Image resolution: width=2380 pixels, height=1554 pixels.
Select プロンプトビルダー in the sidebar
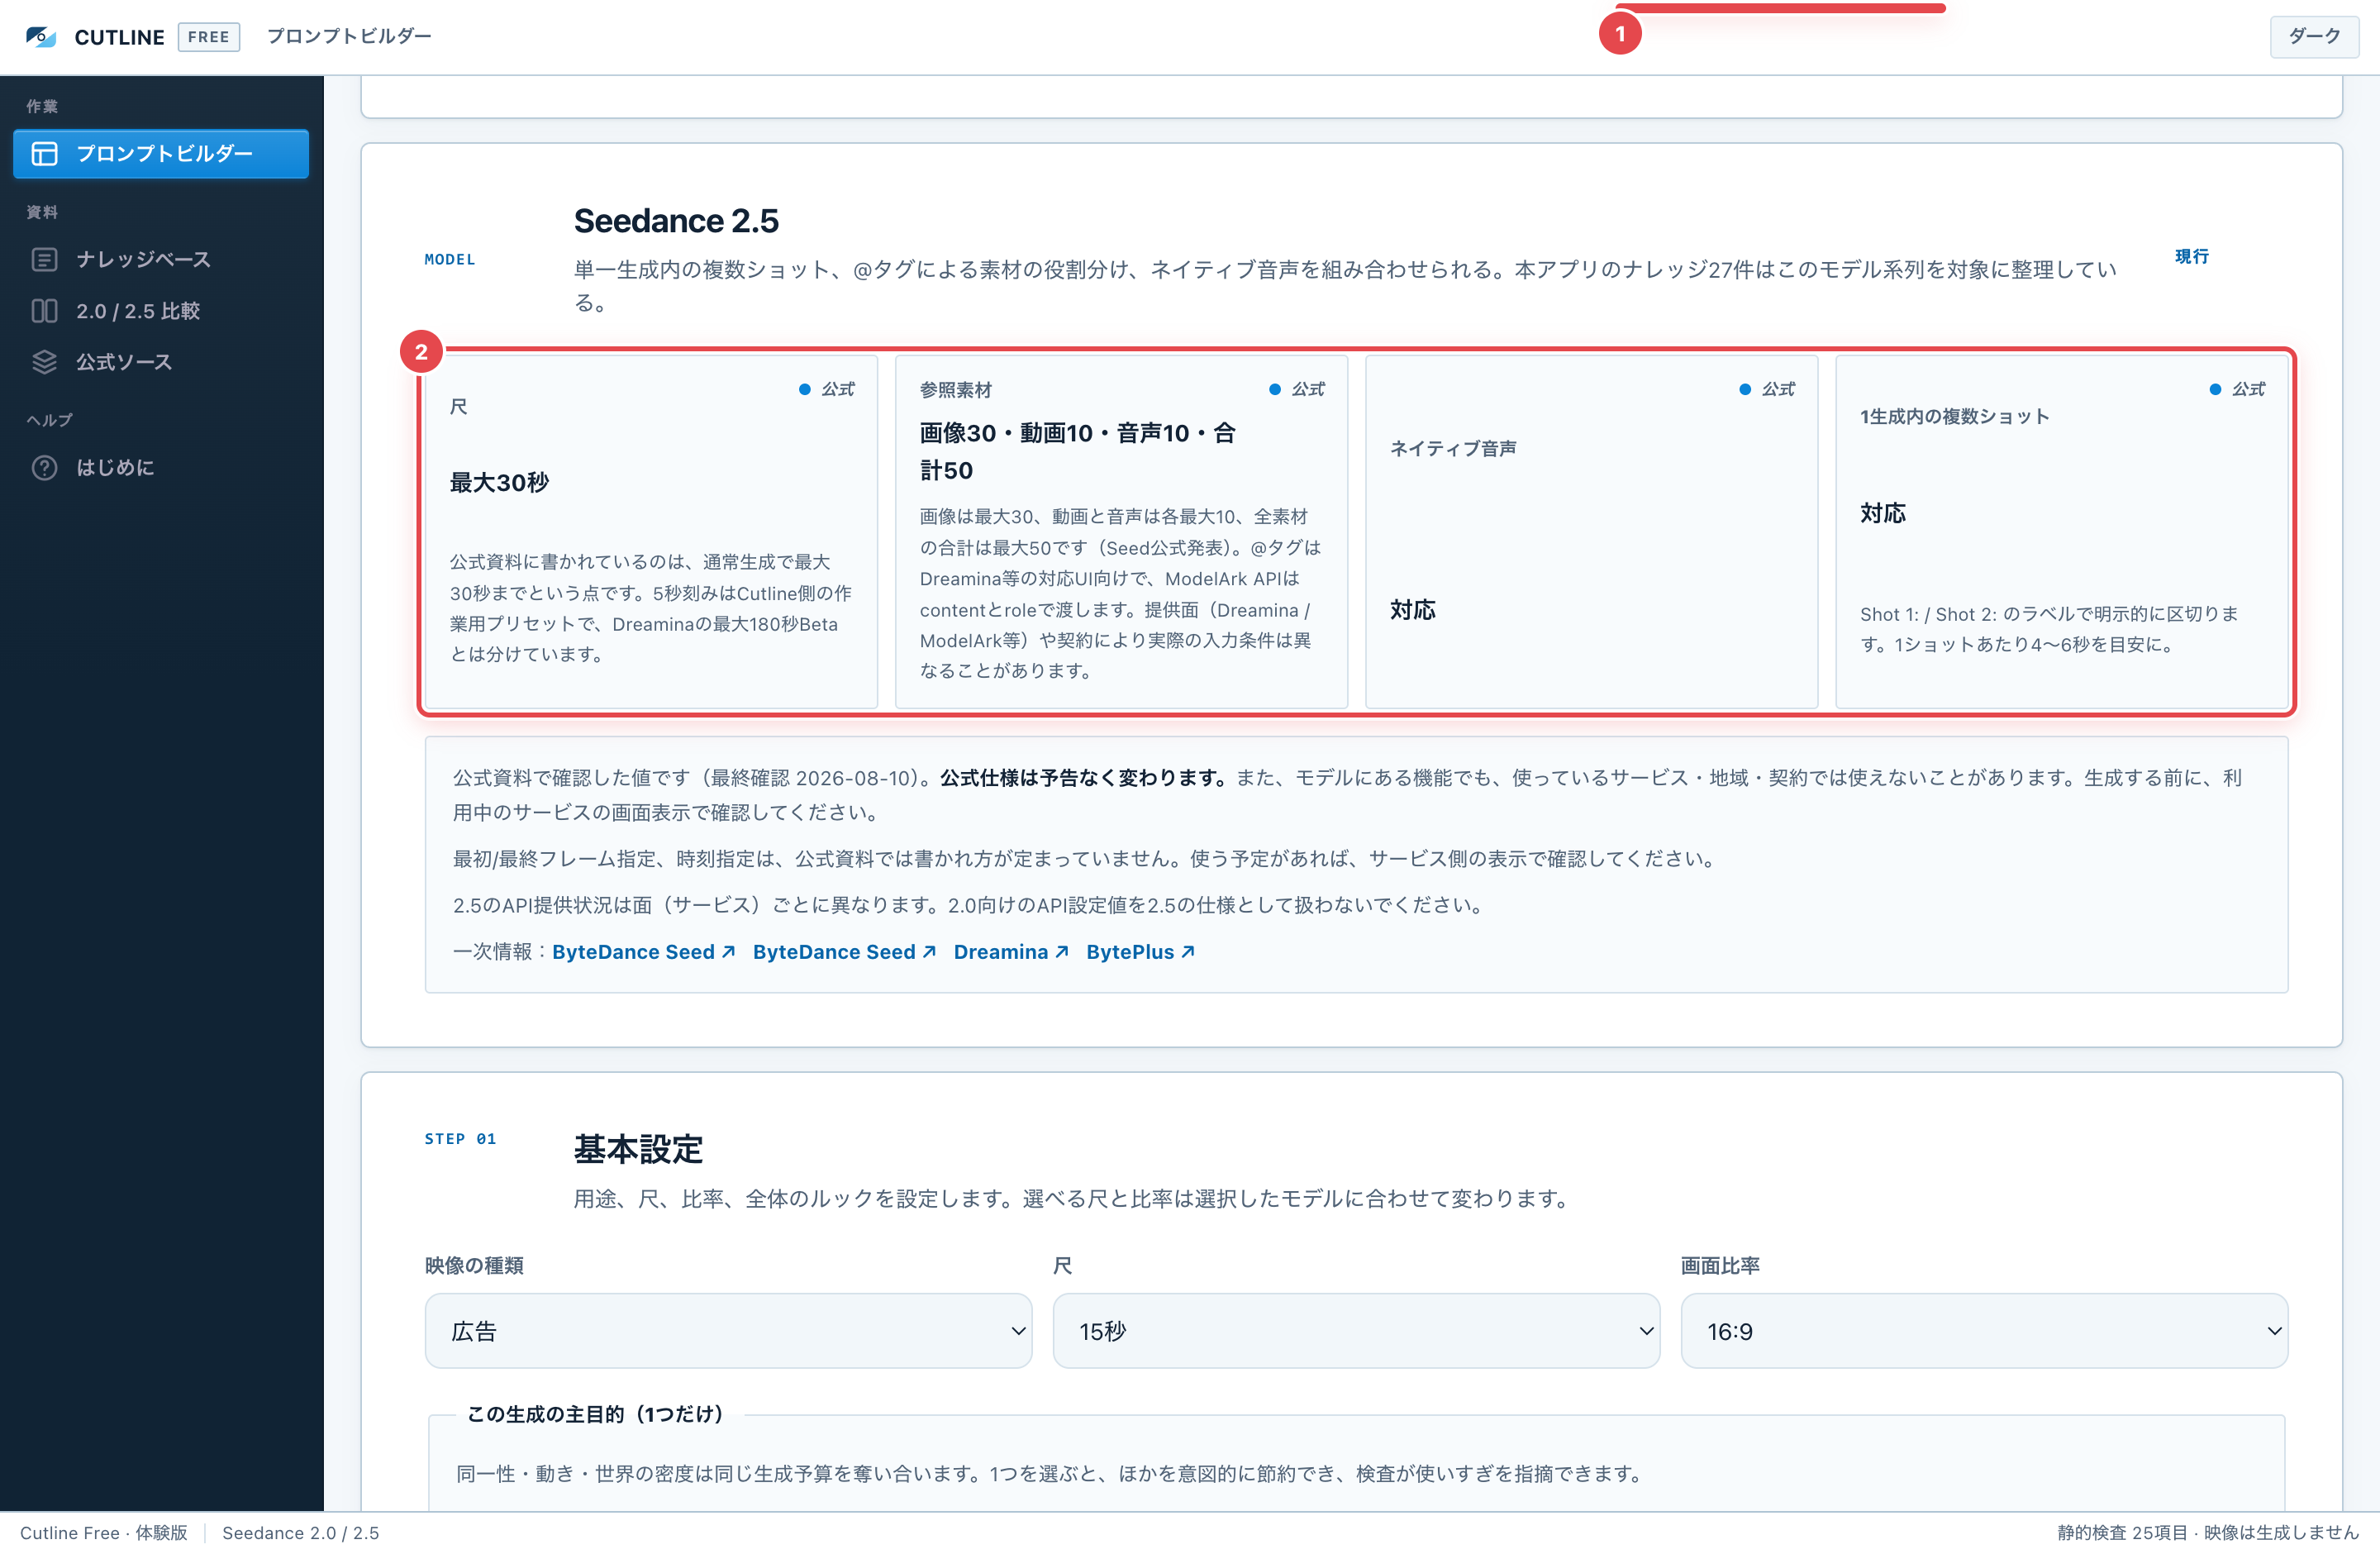(x=161, y=153)
